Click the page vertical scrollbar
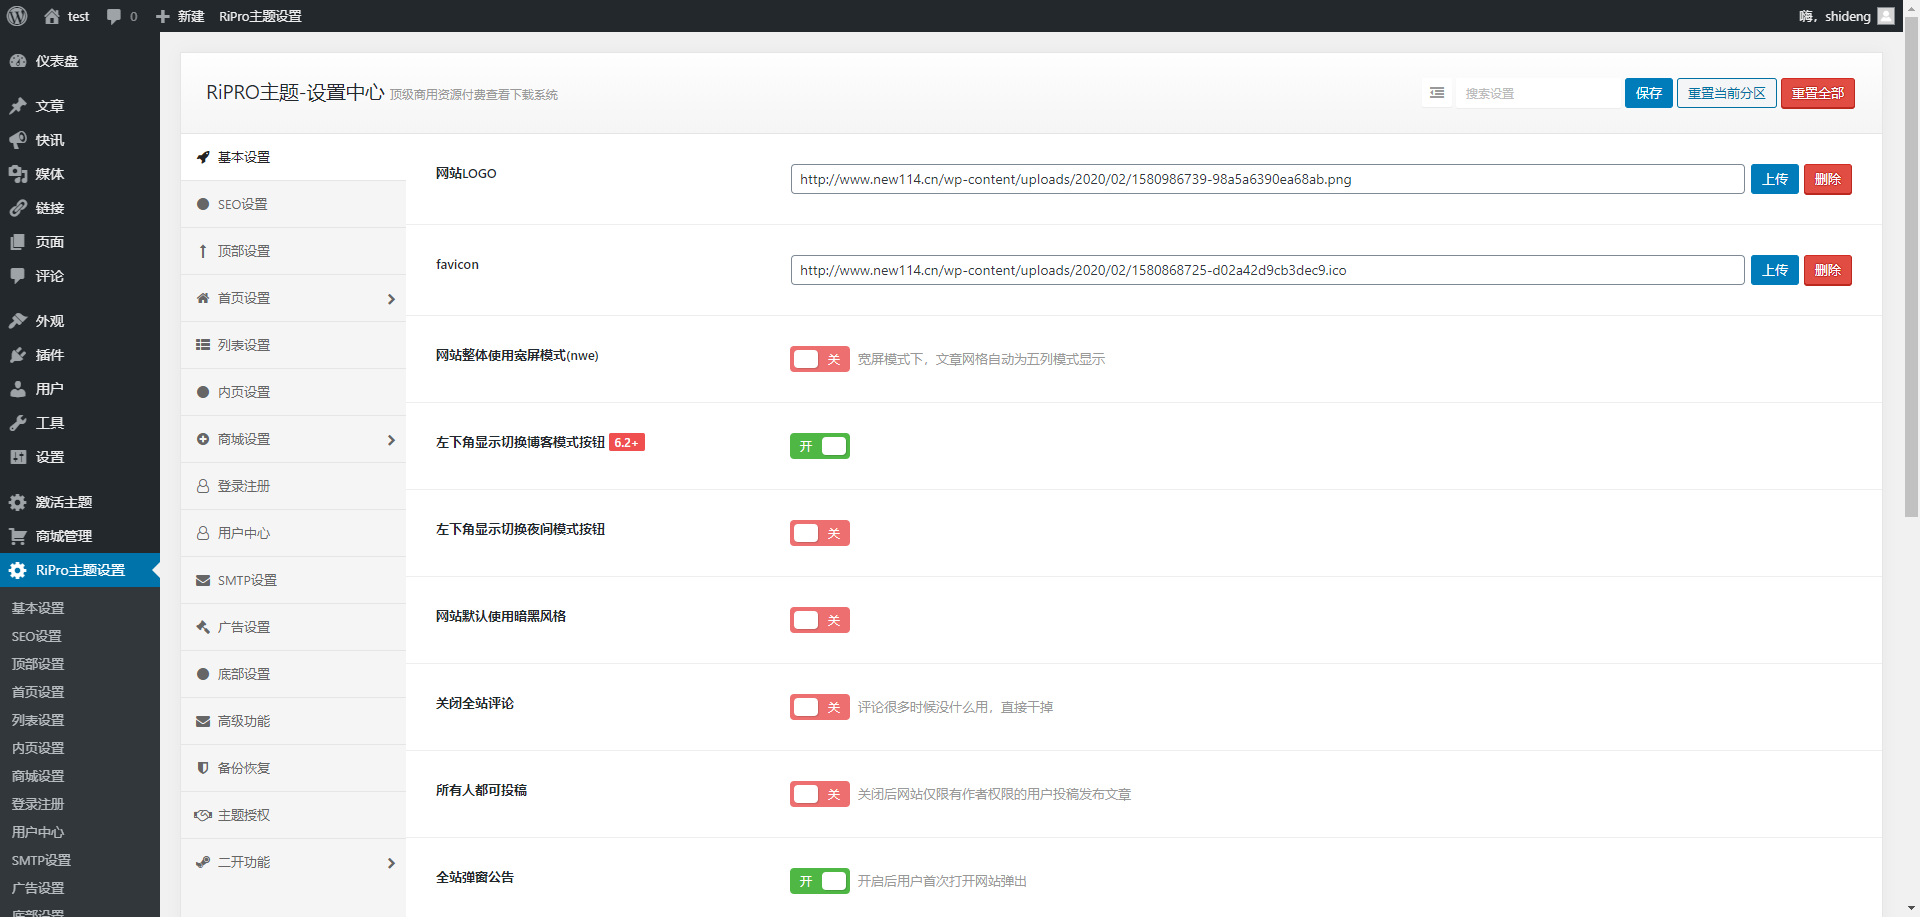 click(x=1911, y=265)
